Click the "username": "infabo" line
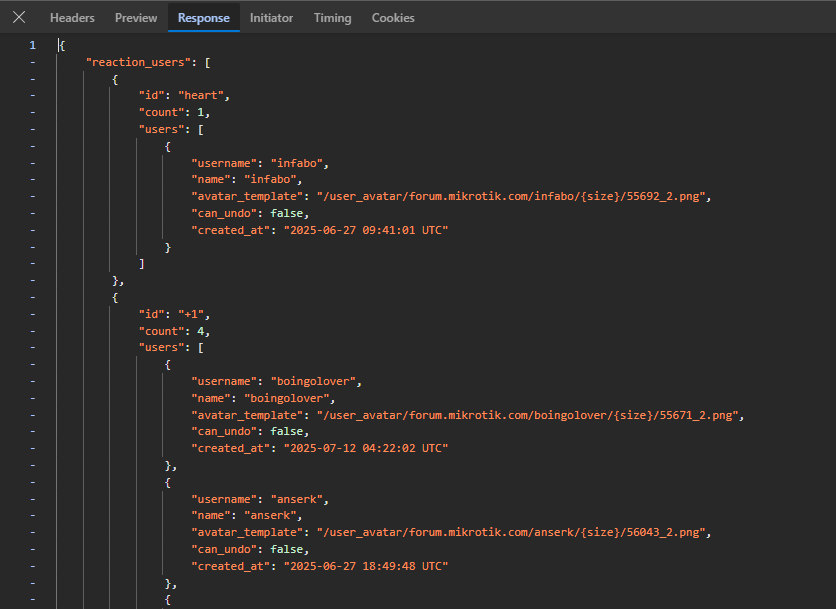 point(260,163)
